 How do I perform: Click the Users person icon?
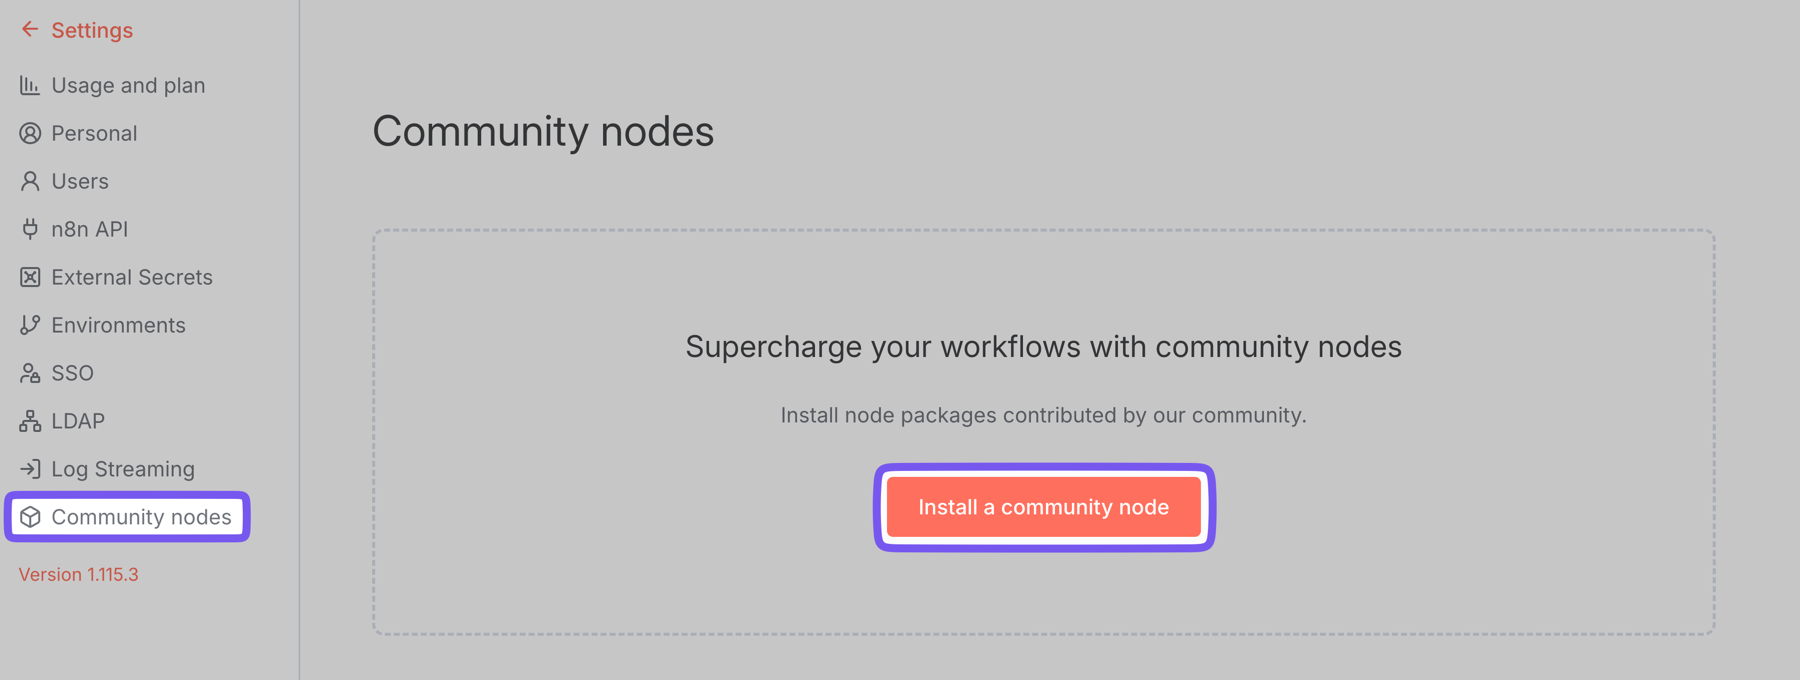pyautogui.click(x=30, y=182)
